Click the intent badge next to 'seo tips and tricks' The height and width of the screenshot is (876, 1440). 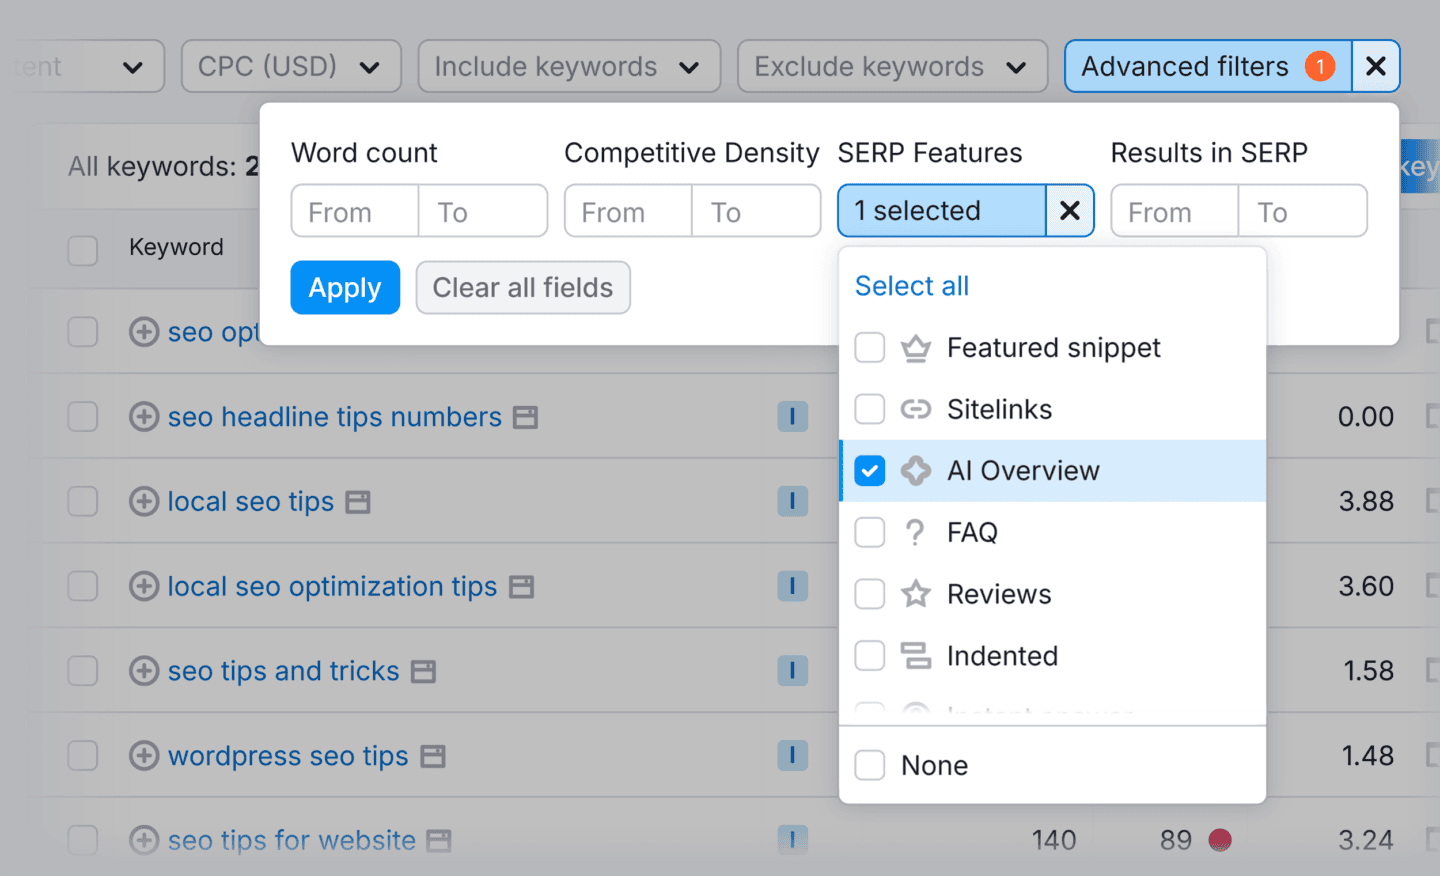pos(793,671)
